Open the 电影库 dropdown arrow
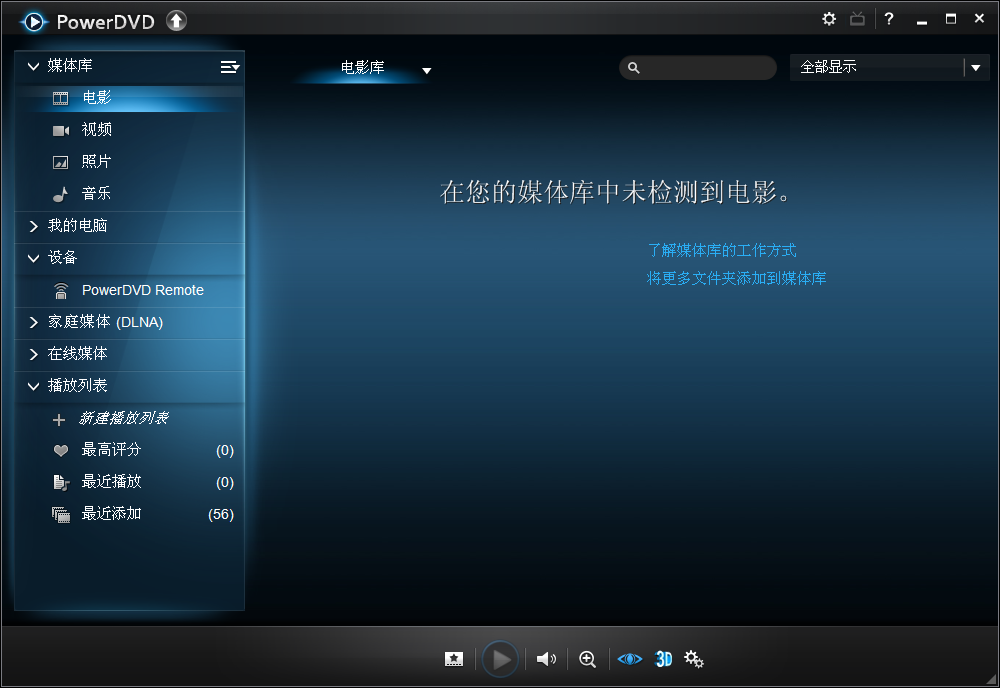 427,70
